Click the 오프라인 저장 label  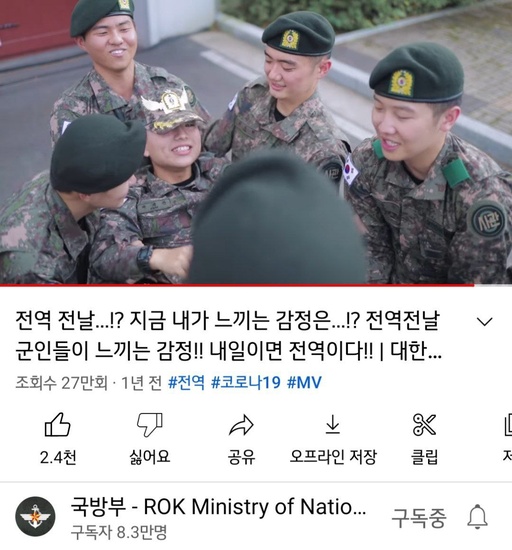pyautogui.click(x=333, y=457)
